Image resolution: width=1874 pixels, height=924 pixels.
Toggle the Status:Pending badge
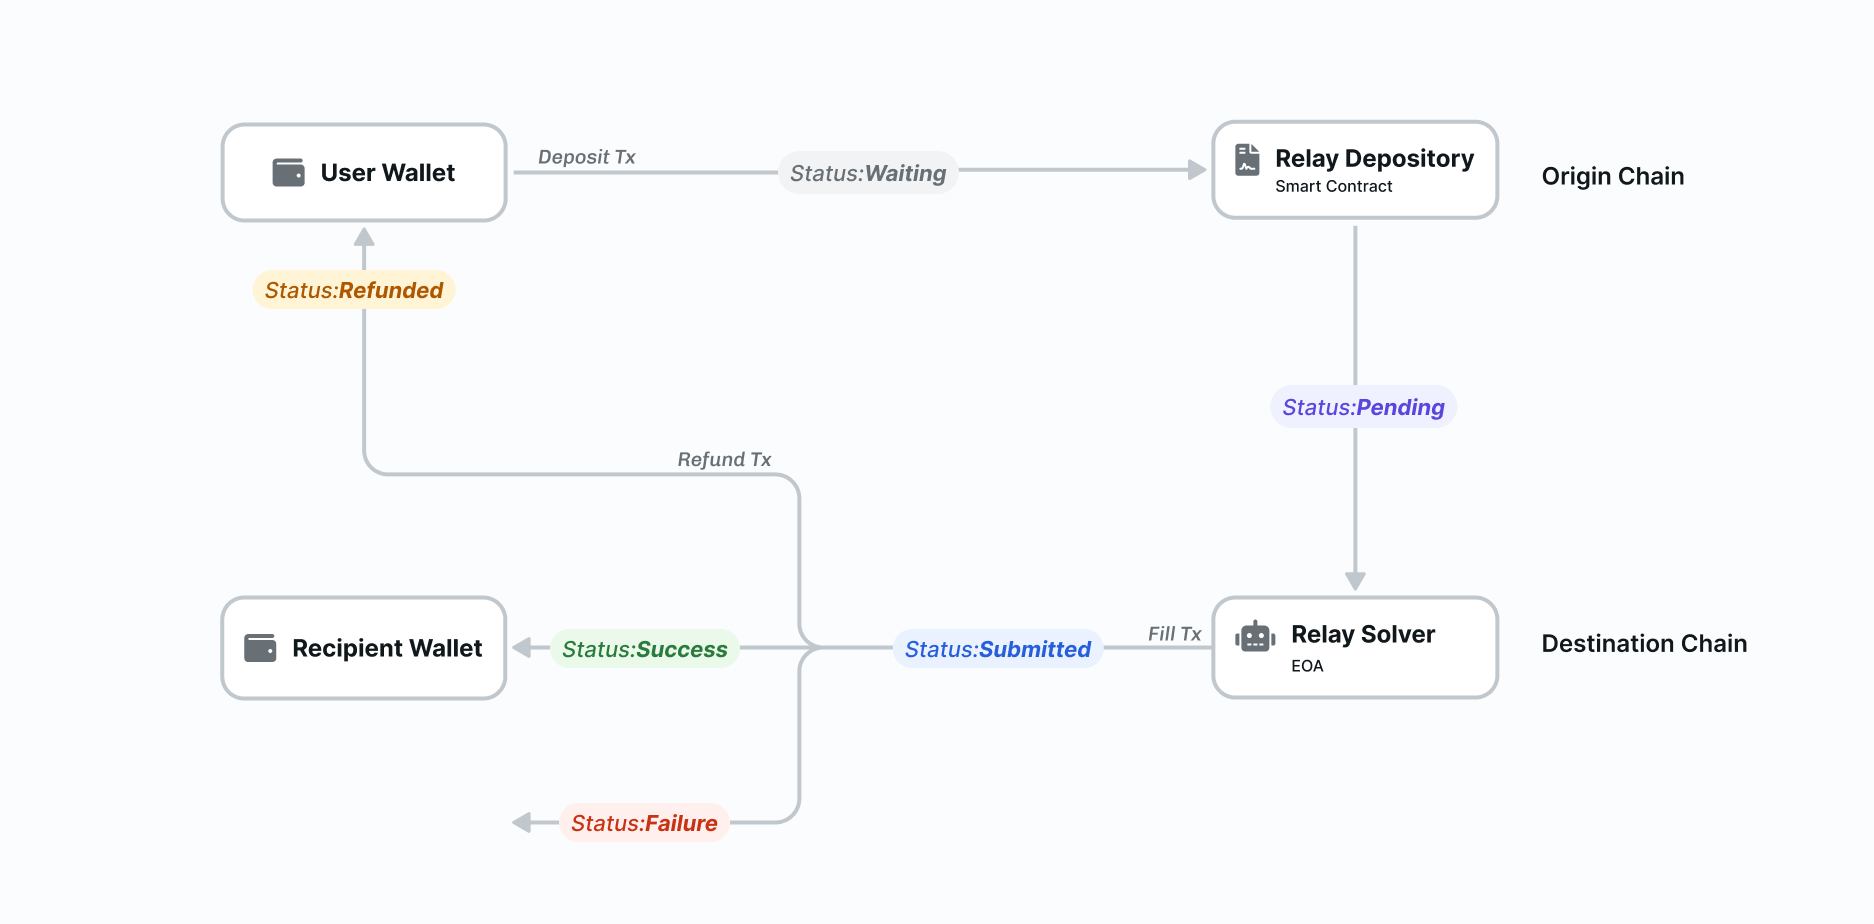pyautogui.click(x=1362, y=407)
